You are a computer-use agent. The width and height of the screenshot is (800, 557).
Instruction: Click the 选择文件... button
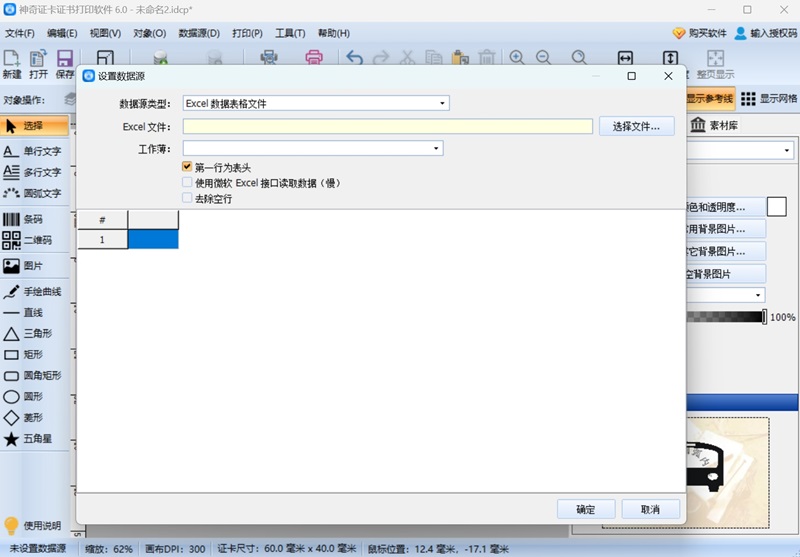636,126
